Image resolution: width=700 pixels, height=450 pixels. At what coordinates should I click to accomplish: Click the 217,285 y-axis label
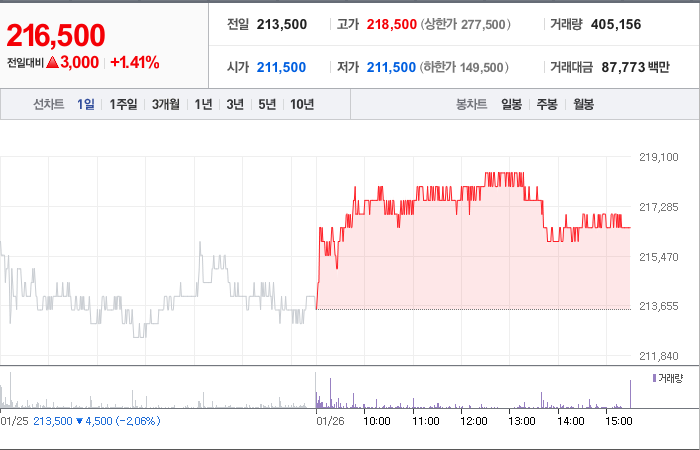point(658,207)
